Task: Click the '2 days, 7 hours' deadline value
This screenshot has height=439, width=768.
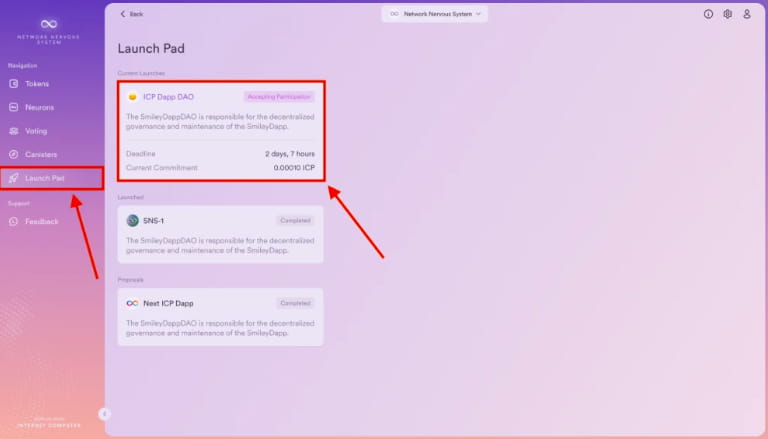Action: coord(290,154)
